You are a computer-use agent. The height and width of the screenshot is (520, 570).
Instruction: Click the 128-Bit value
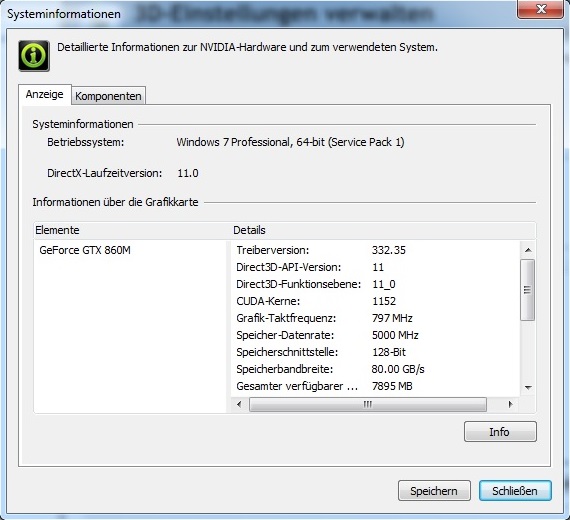point(389,352)
